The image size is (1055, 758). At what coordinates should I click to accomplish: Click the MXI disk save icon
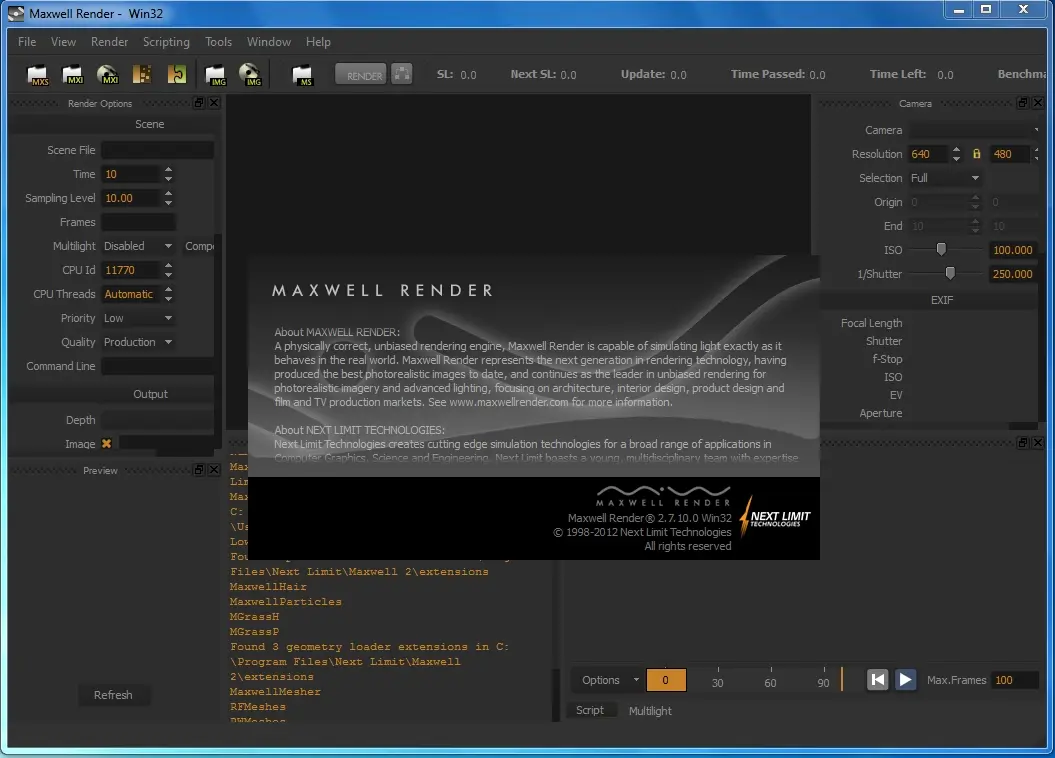tap(107, 75)
